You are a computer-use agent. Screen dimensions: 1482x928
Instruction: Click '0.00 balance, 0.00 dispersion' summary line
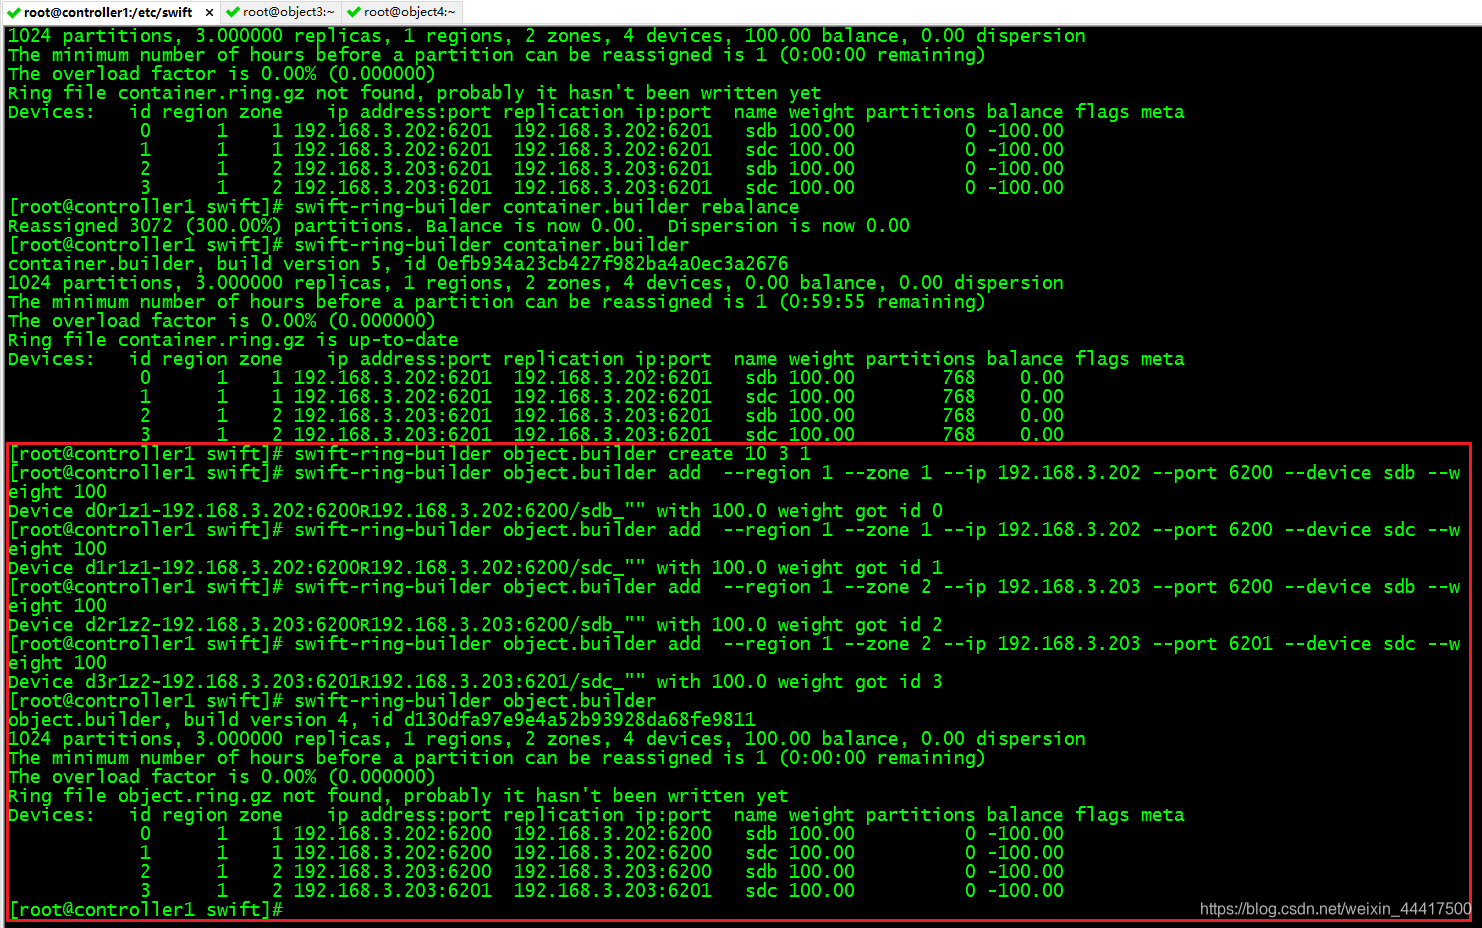pyautogui.click(x=536, y=283)
